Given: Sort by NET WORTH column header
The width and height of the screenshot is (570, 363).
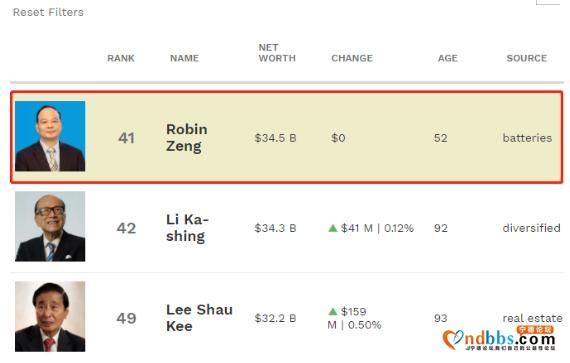Looking at the screenshot, I should tap(277, 53).
